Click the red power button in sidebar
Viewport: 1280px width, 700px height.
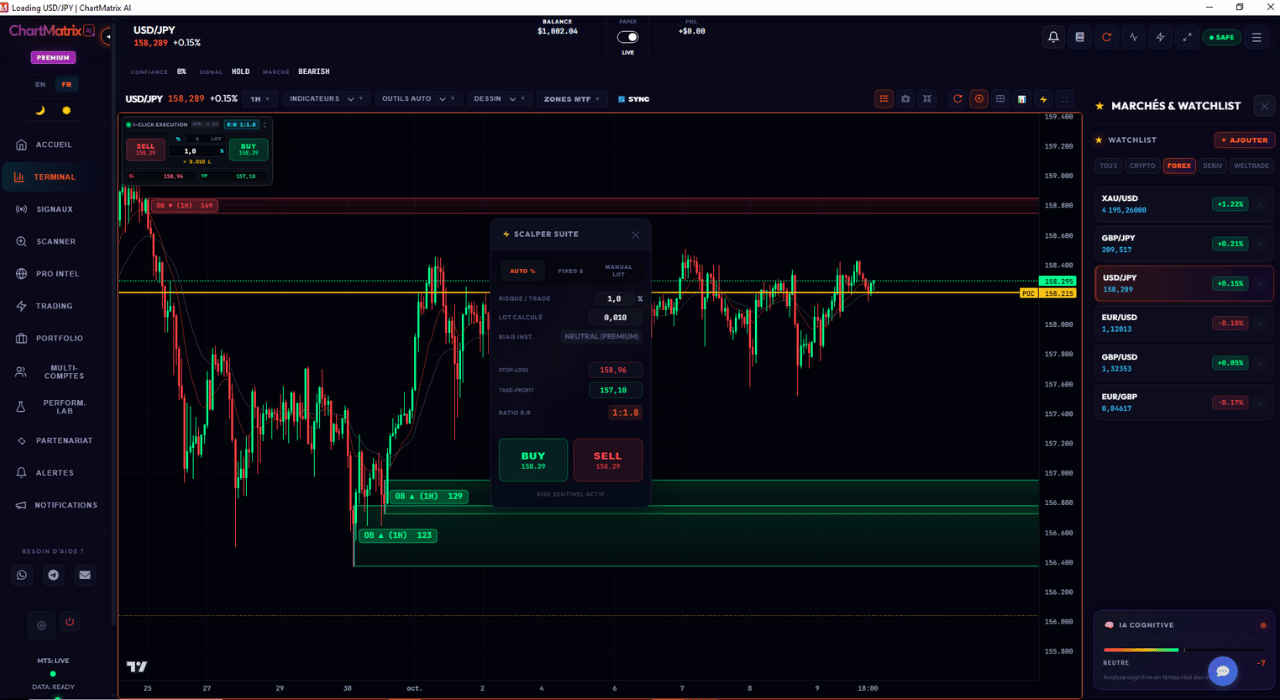pos(70,621)
